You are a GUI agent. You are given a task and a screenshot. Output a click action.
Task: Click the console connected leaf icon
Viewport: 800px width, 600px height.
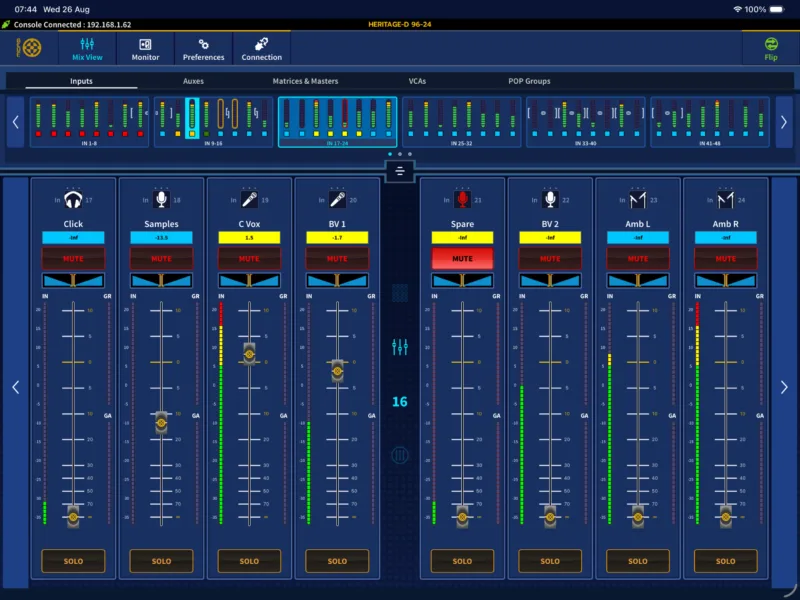coord(6,24)
